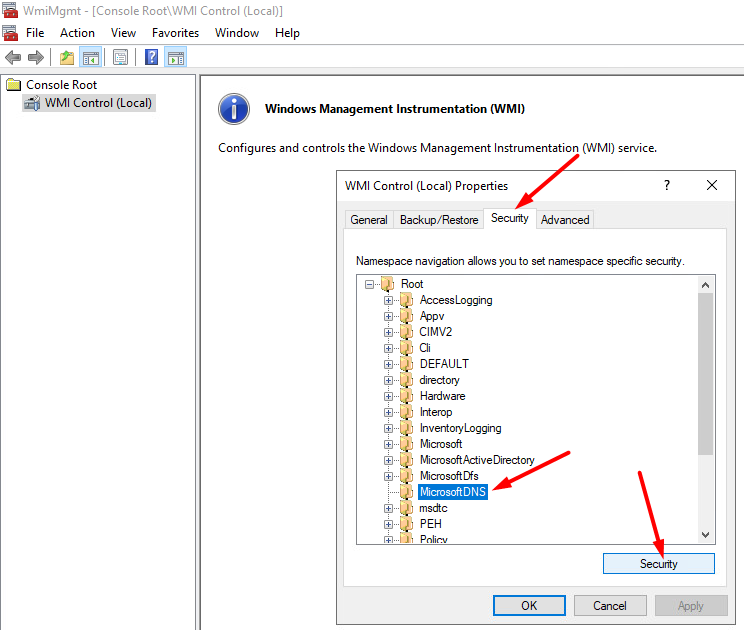
Task: Select the Security tab
Action: [510, 218]
